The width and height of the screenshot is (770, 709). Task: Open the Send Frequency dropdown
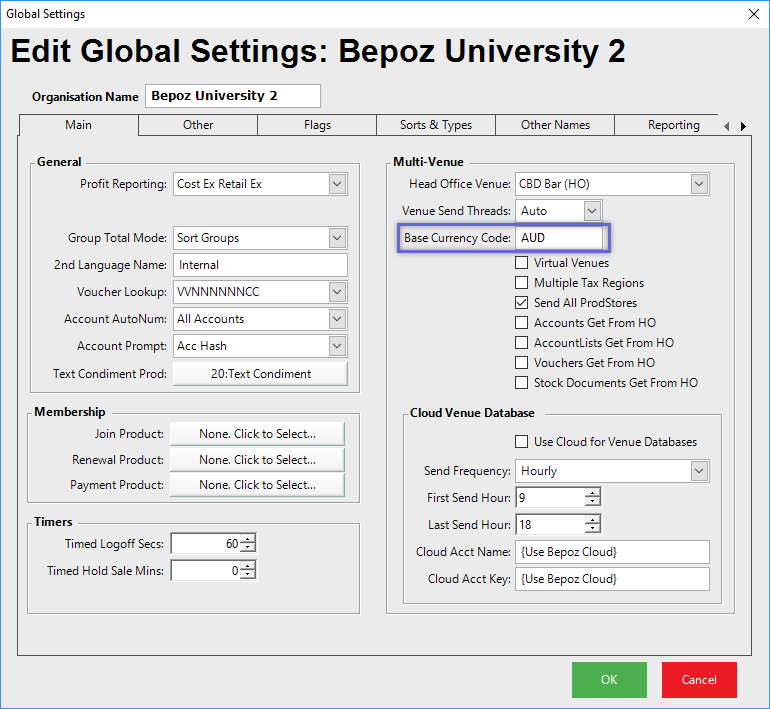(699, 471)
